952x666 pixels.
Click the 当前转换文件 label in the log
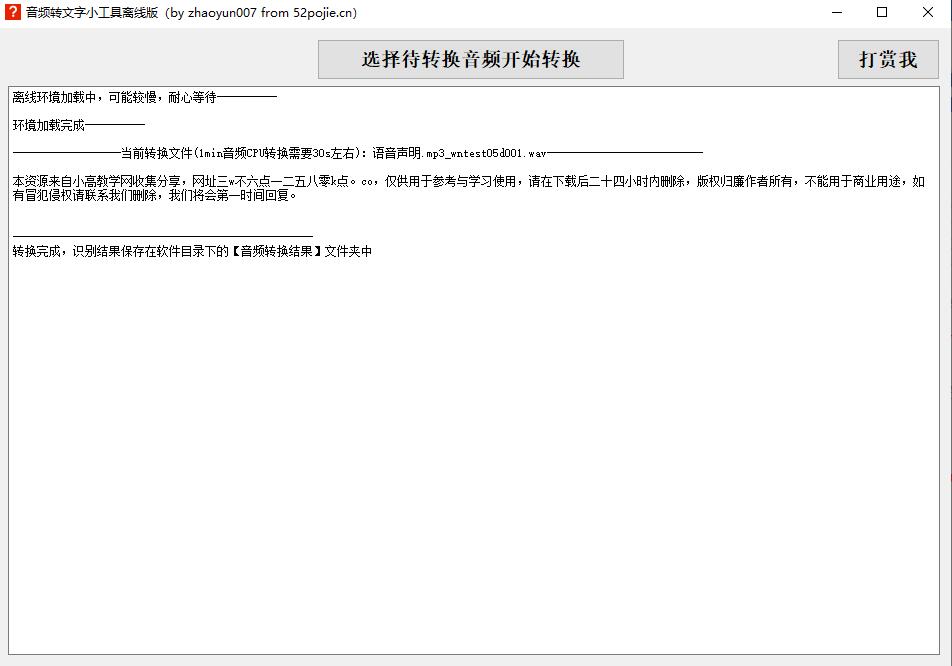[x=156, y=153]
